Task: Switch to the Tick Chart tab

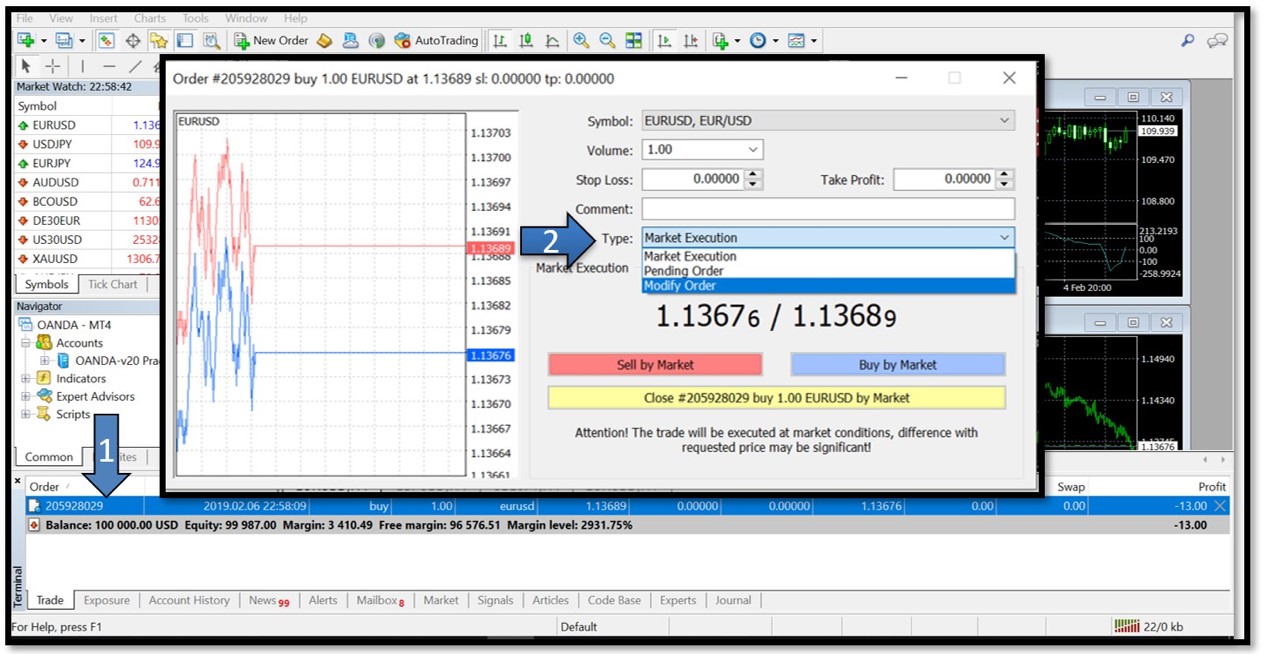Action: 112,284
